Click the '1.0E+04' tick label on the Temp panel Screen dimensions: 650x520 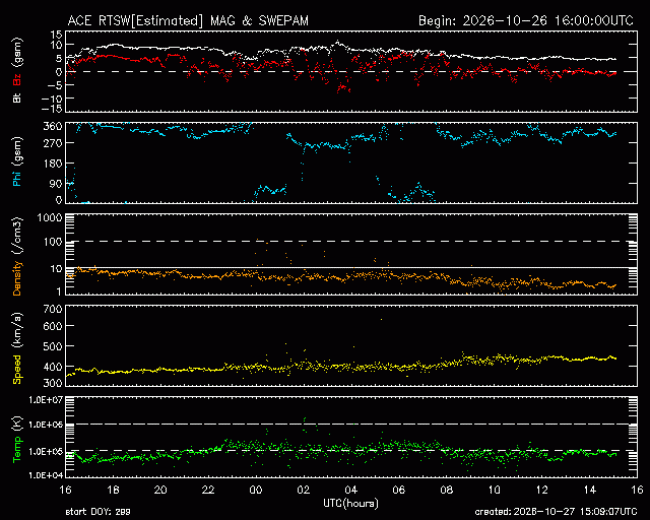coord(45,475)
